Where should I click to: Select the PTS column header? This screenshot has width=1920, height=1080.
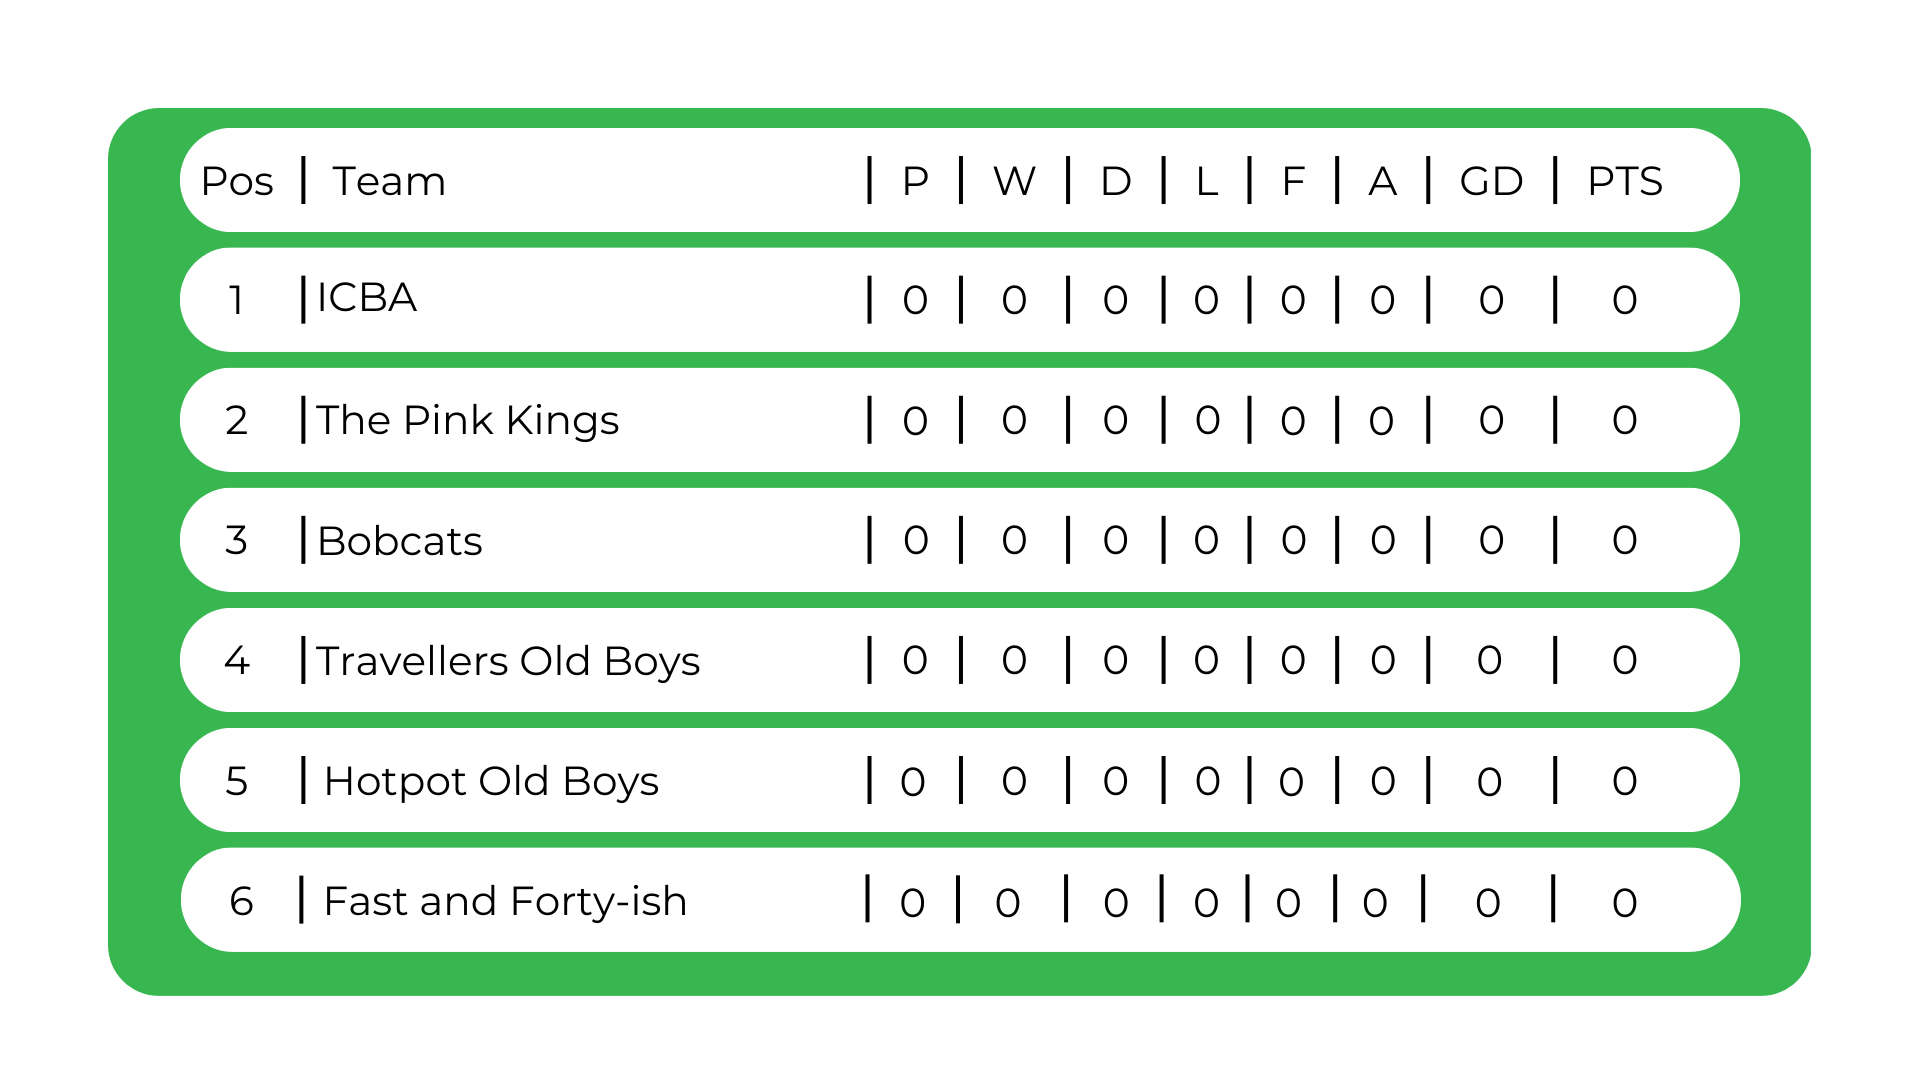[x=1624, y=181]
